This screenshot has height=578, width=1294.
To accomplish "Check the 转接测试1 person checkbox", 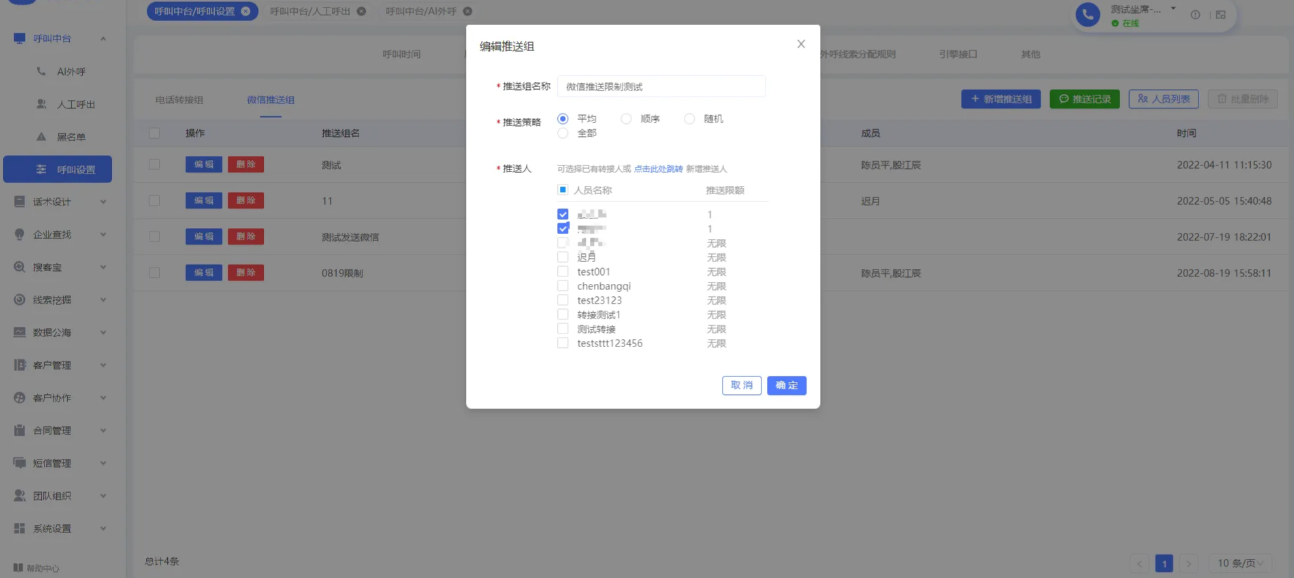I will (x=563, y=315).
